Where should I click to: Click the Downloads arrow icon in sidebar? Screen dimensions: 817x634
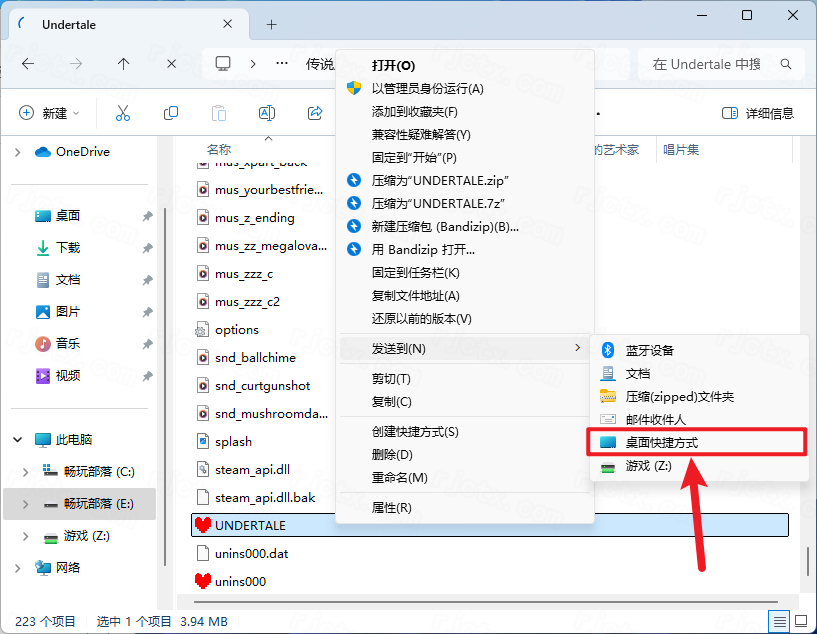(43, 247)
